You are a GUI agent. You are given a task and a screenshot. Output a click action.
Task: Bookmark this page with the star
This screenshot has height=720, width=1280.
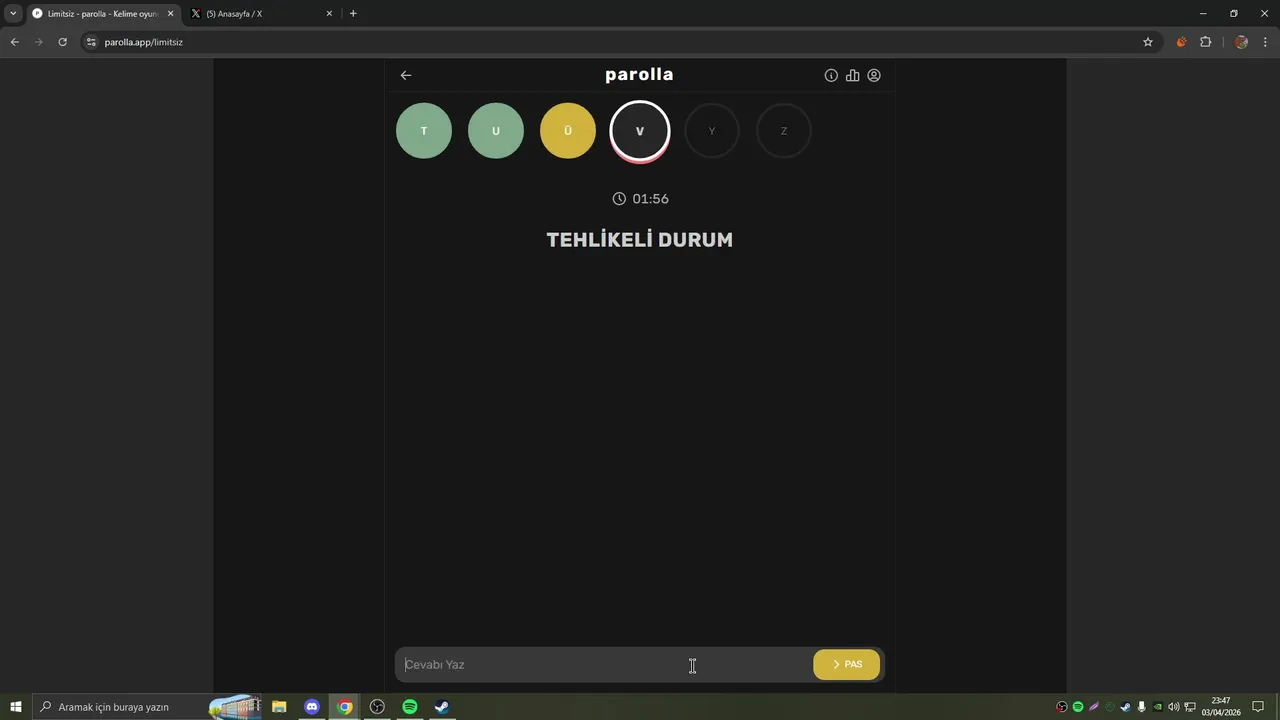click(1148, 42)
